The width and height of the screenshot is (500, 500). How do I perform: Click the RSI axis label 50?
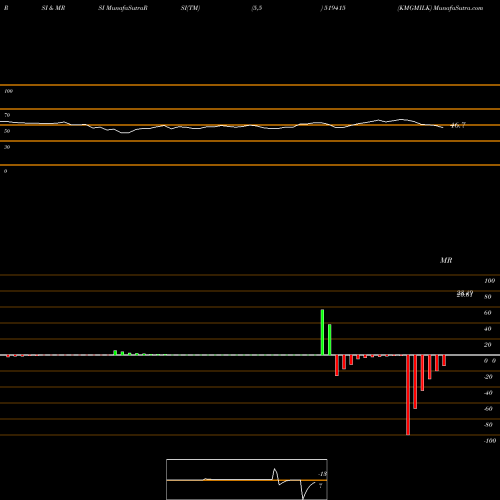(7, 131)
